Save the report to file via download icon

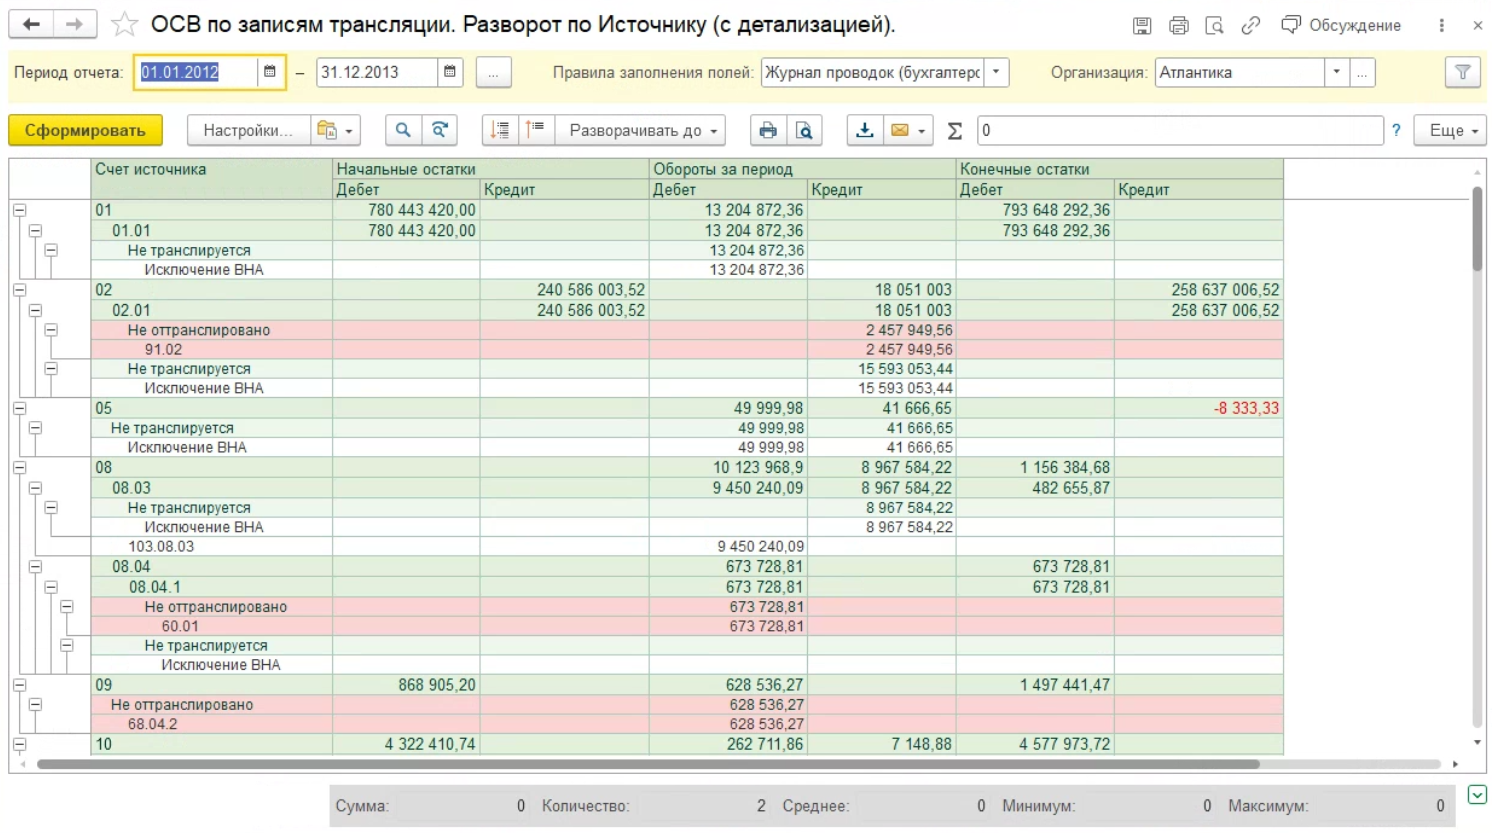tap(865, 130)
